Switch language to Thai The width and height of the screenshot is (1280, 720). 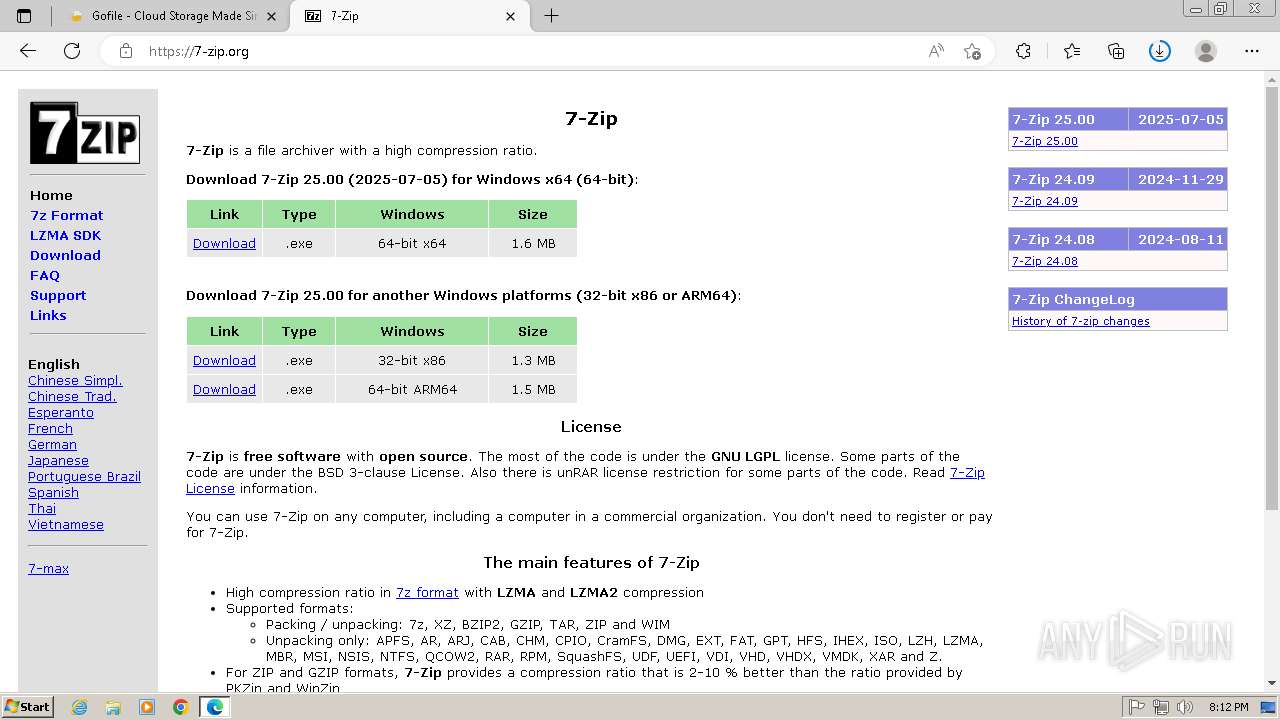pyautogui.click(x=42, y=508)
